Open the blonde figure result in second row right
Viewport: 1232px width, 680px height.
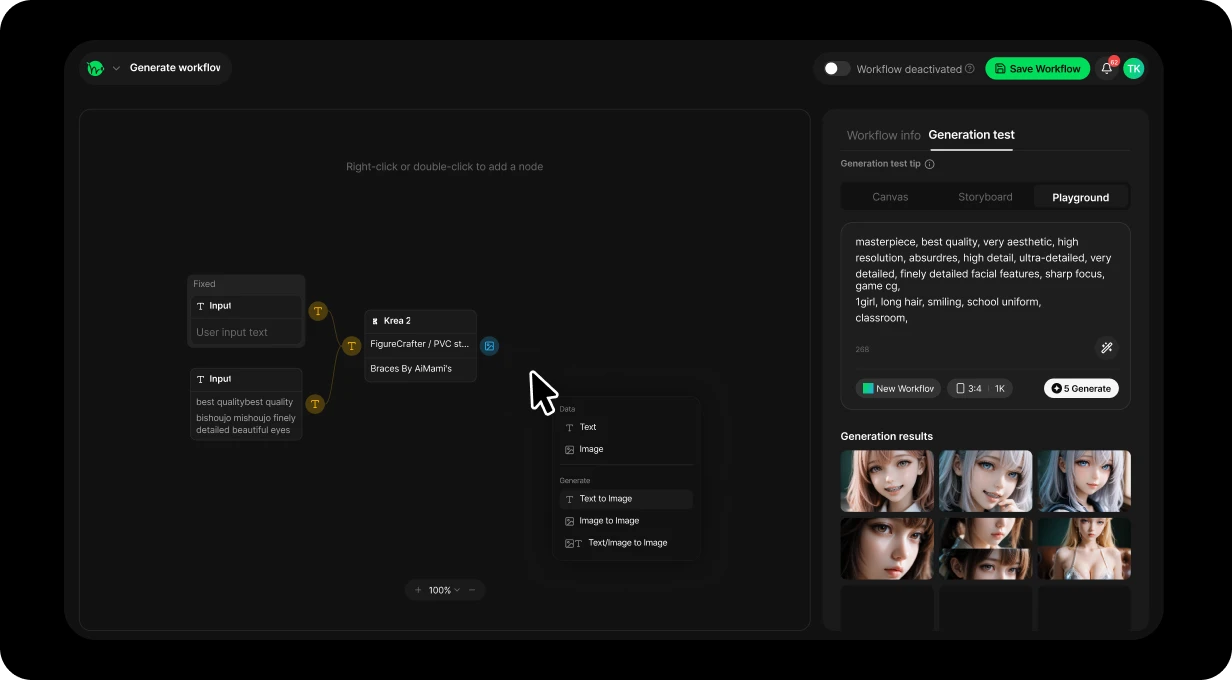pyautogui.click(x=1084, y=548)
